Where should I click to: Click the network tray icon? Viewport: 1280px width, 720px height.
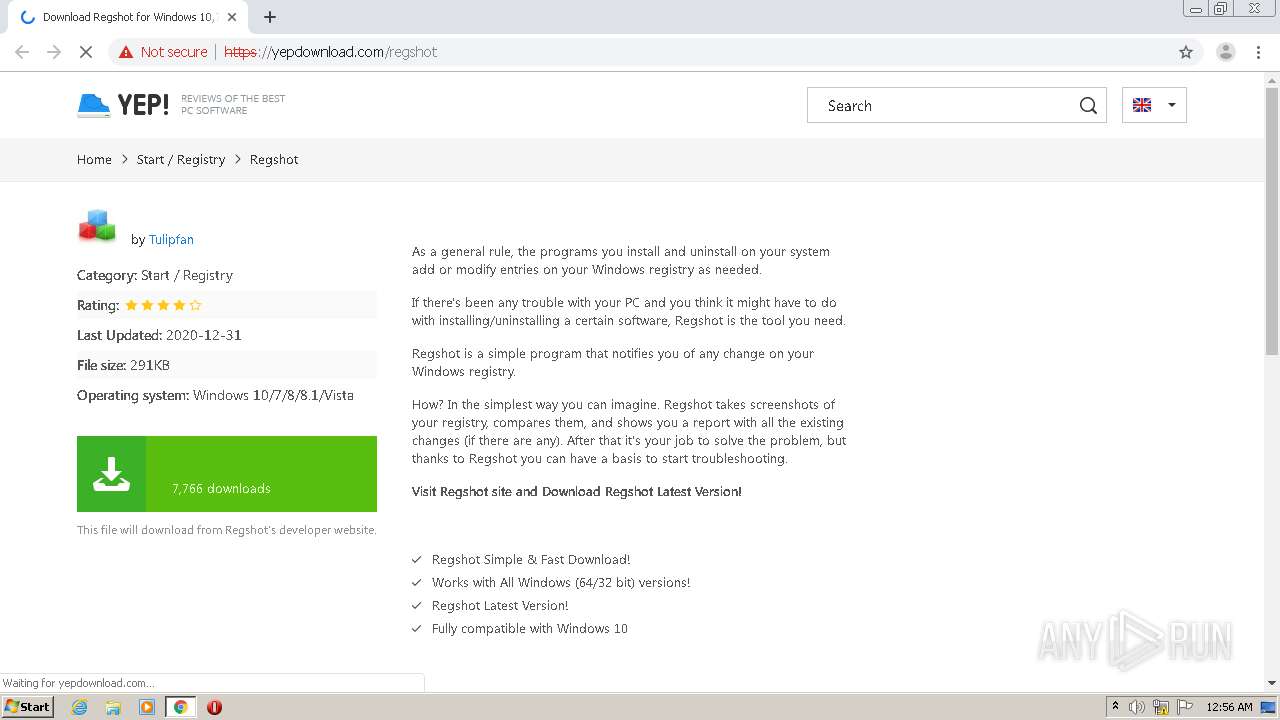pyautogui.click(x=1161, y=707)
